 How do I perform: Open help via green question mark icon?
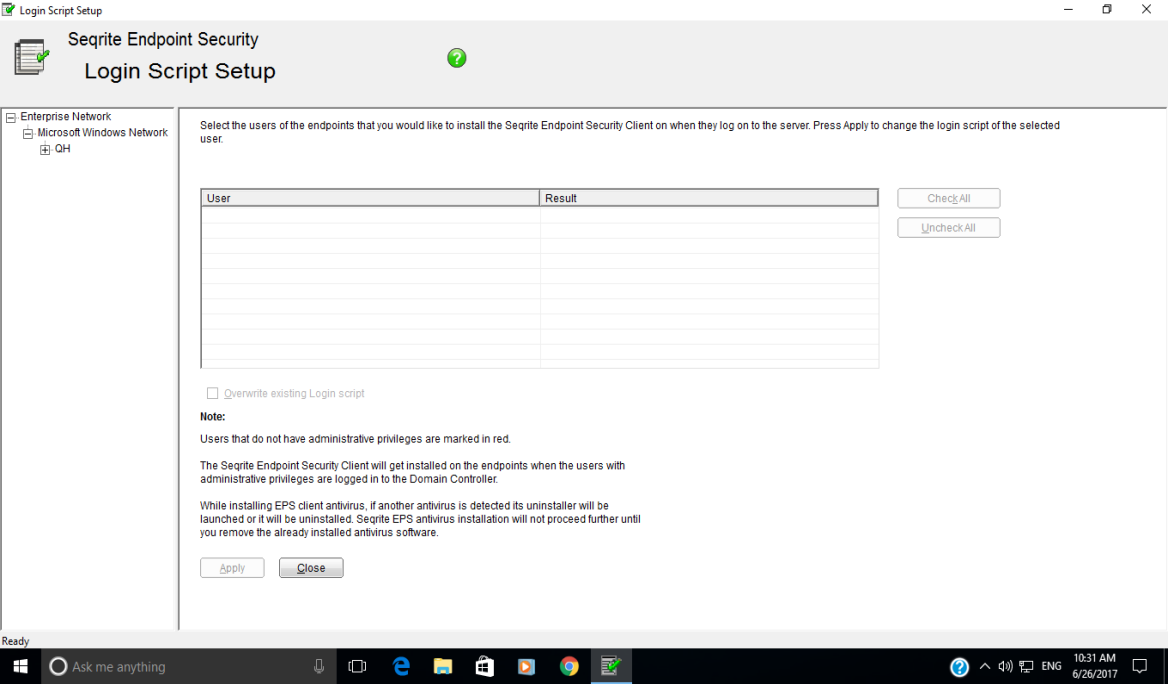[x=457, y=58]
